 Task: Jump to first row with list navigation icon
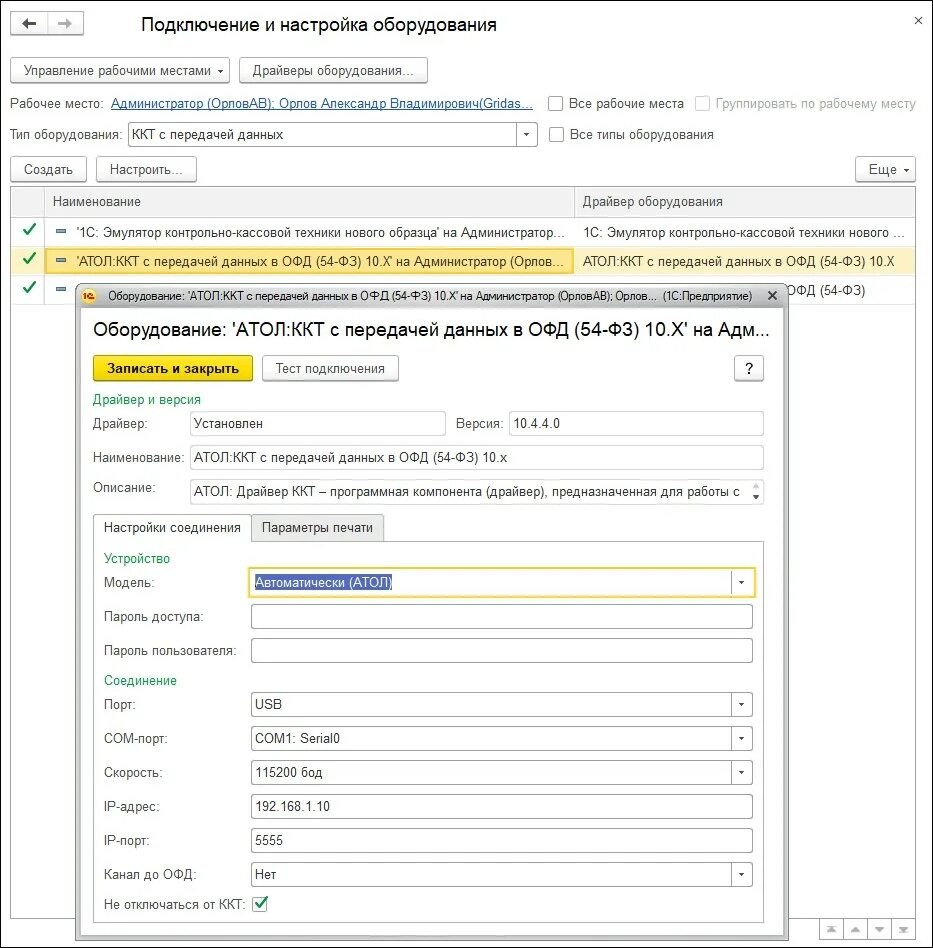[831, 929]
